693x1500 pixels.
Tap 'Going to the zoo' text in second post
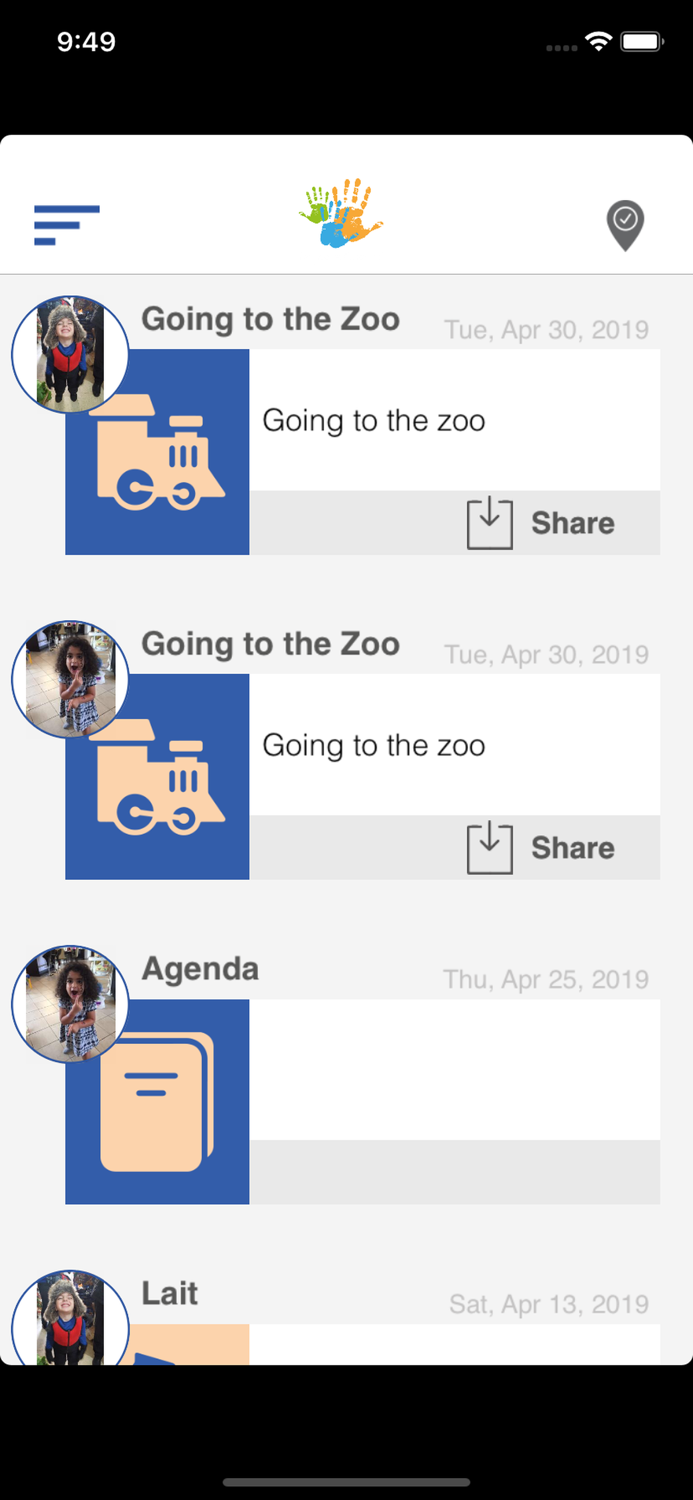(x=374, y=745)
